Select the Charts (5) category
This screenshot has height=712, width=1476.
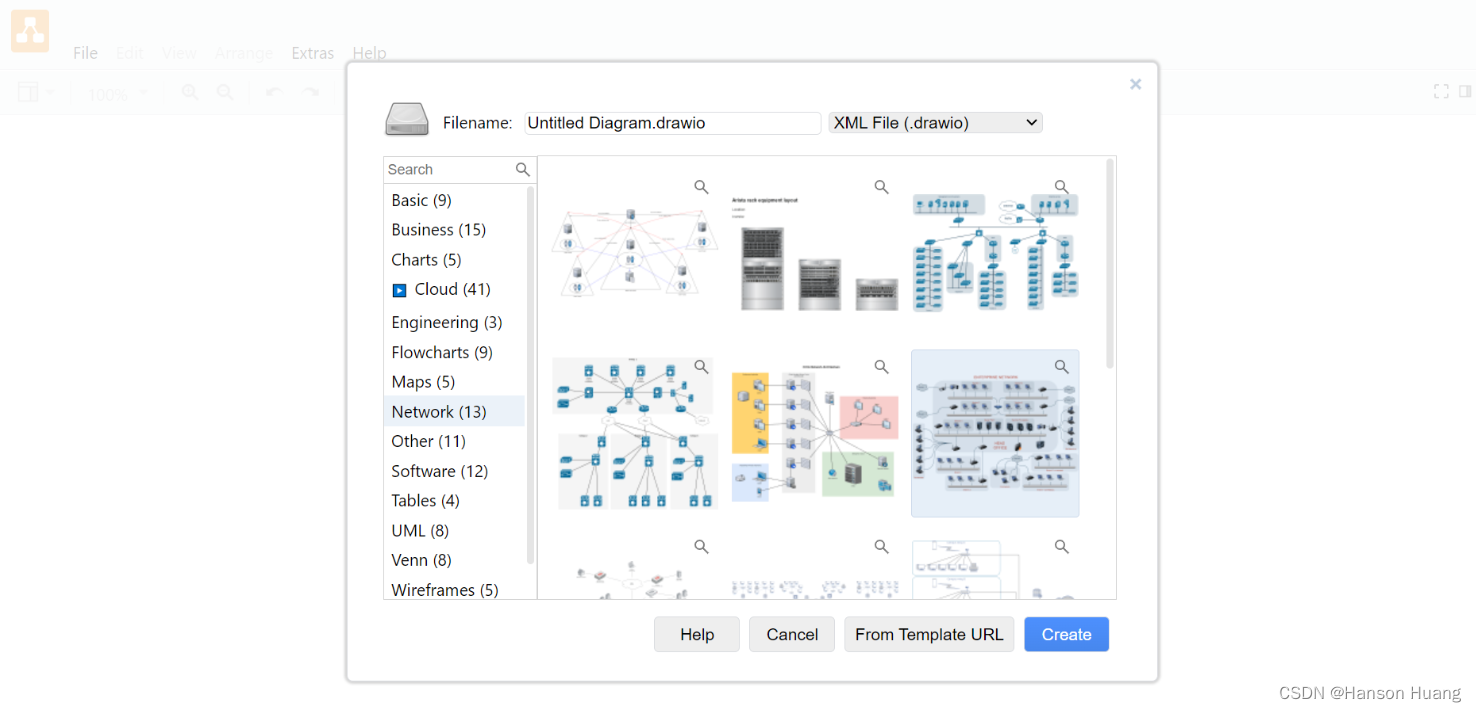454,260
